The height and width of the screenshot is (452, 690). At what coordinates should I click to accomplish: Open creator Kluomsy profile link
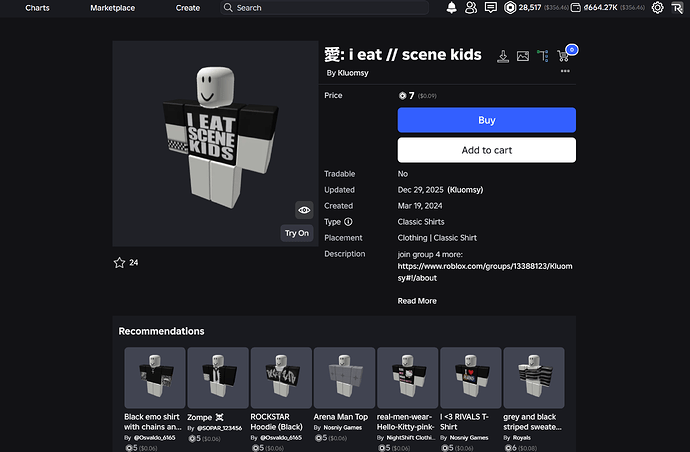[353, 73]
